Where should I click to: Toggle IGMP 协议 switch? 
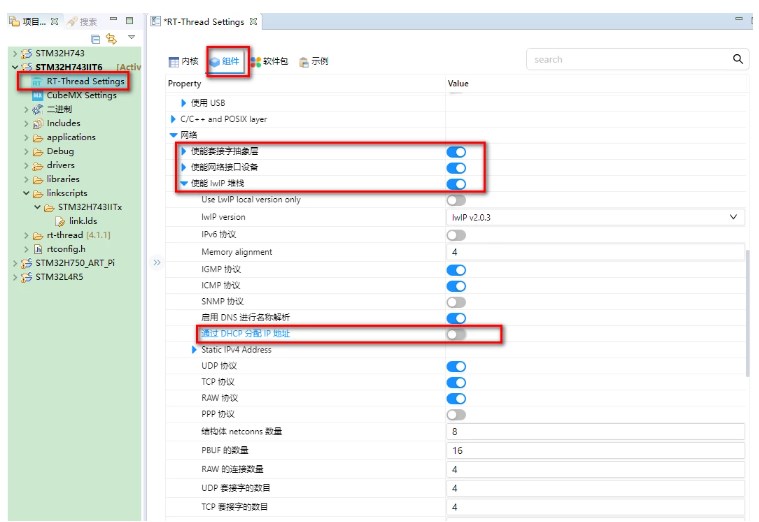pyautogui.click(x=456, y=270)
